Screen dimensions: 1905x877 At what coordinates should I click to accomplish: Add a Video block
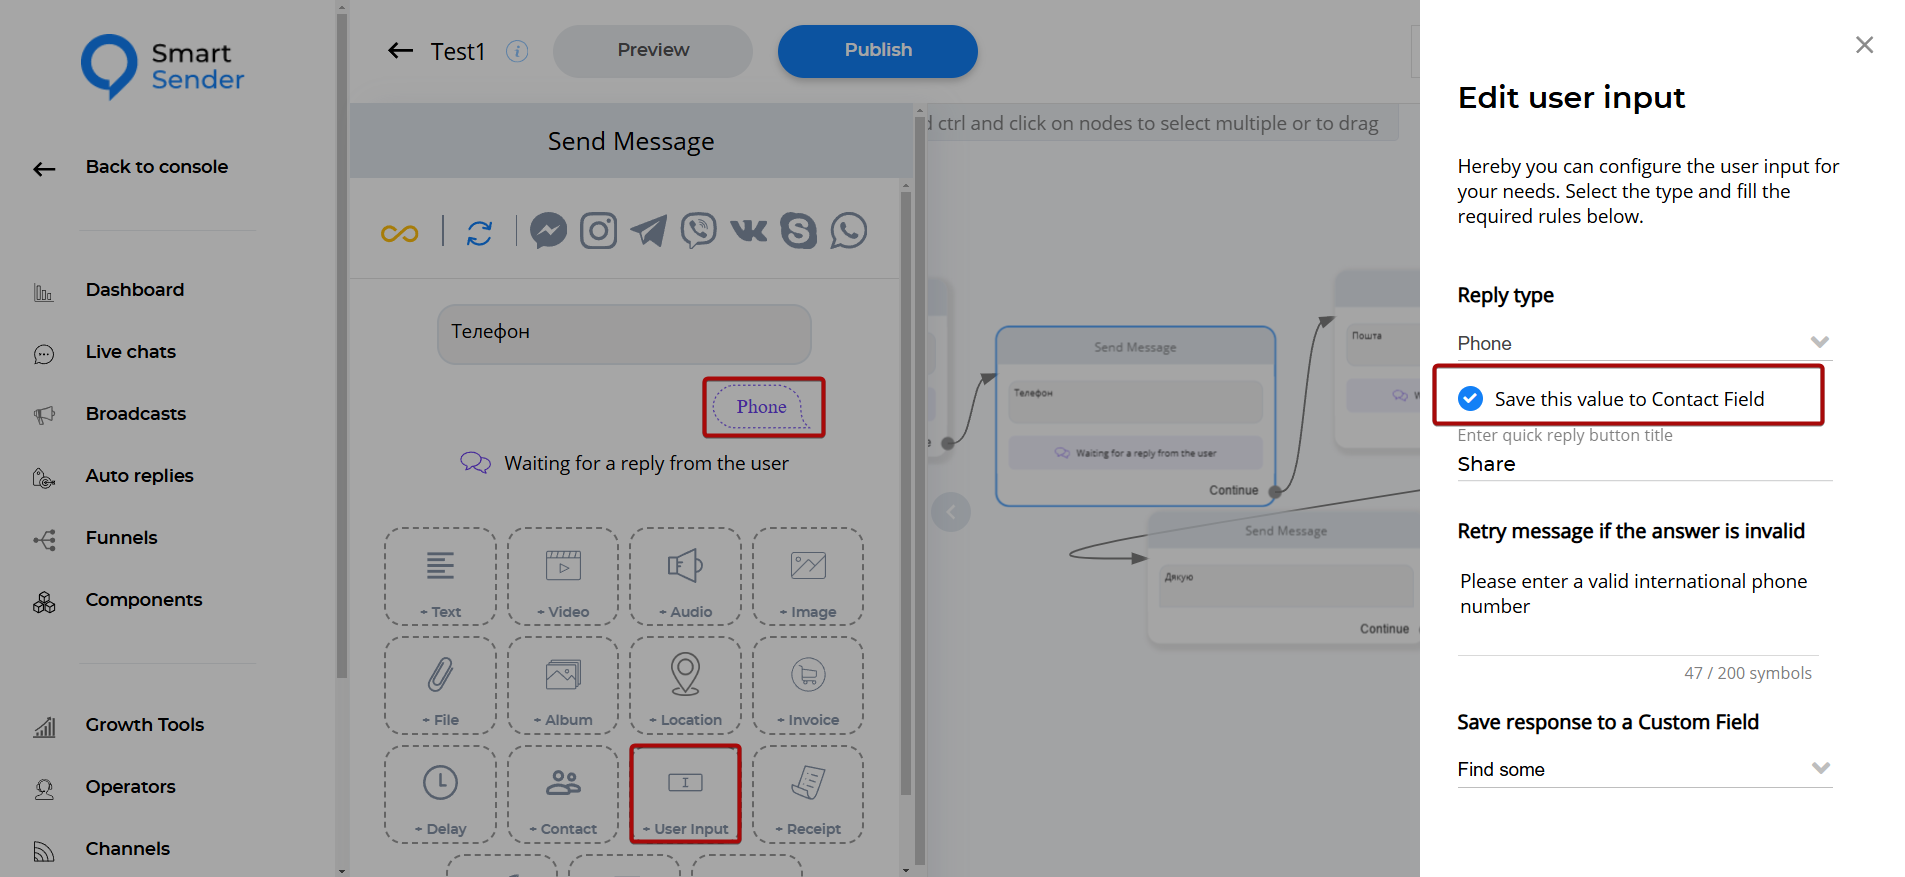563,577
